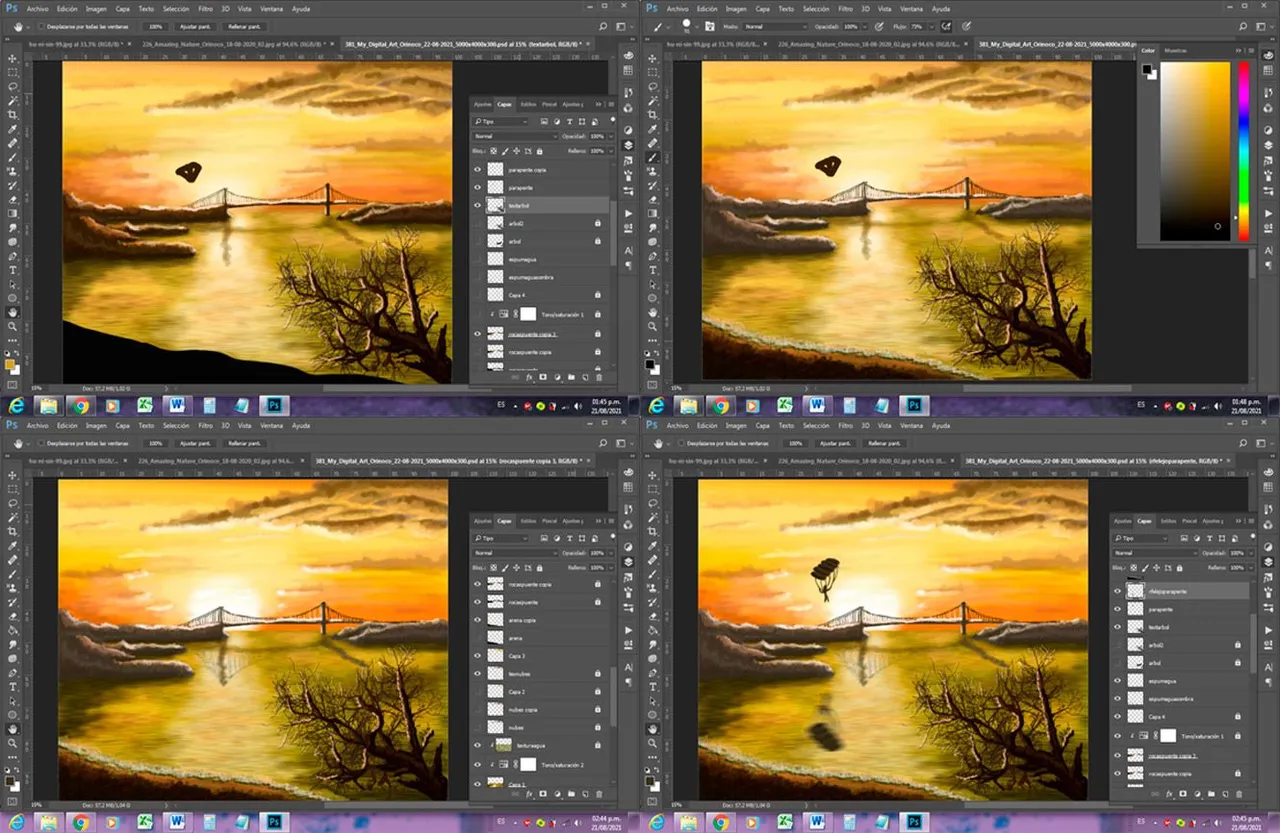
Task: Select the Zoom tool in textarbol window
Action: [13, 326]
